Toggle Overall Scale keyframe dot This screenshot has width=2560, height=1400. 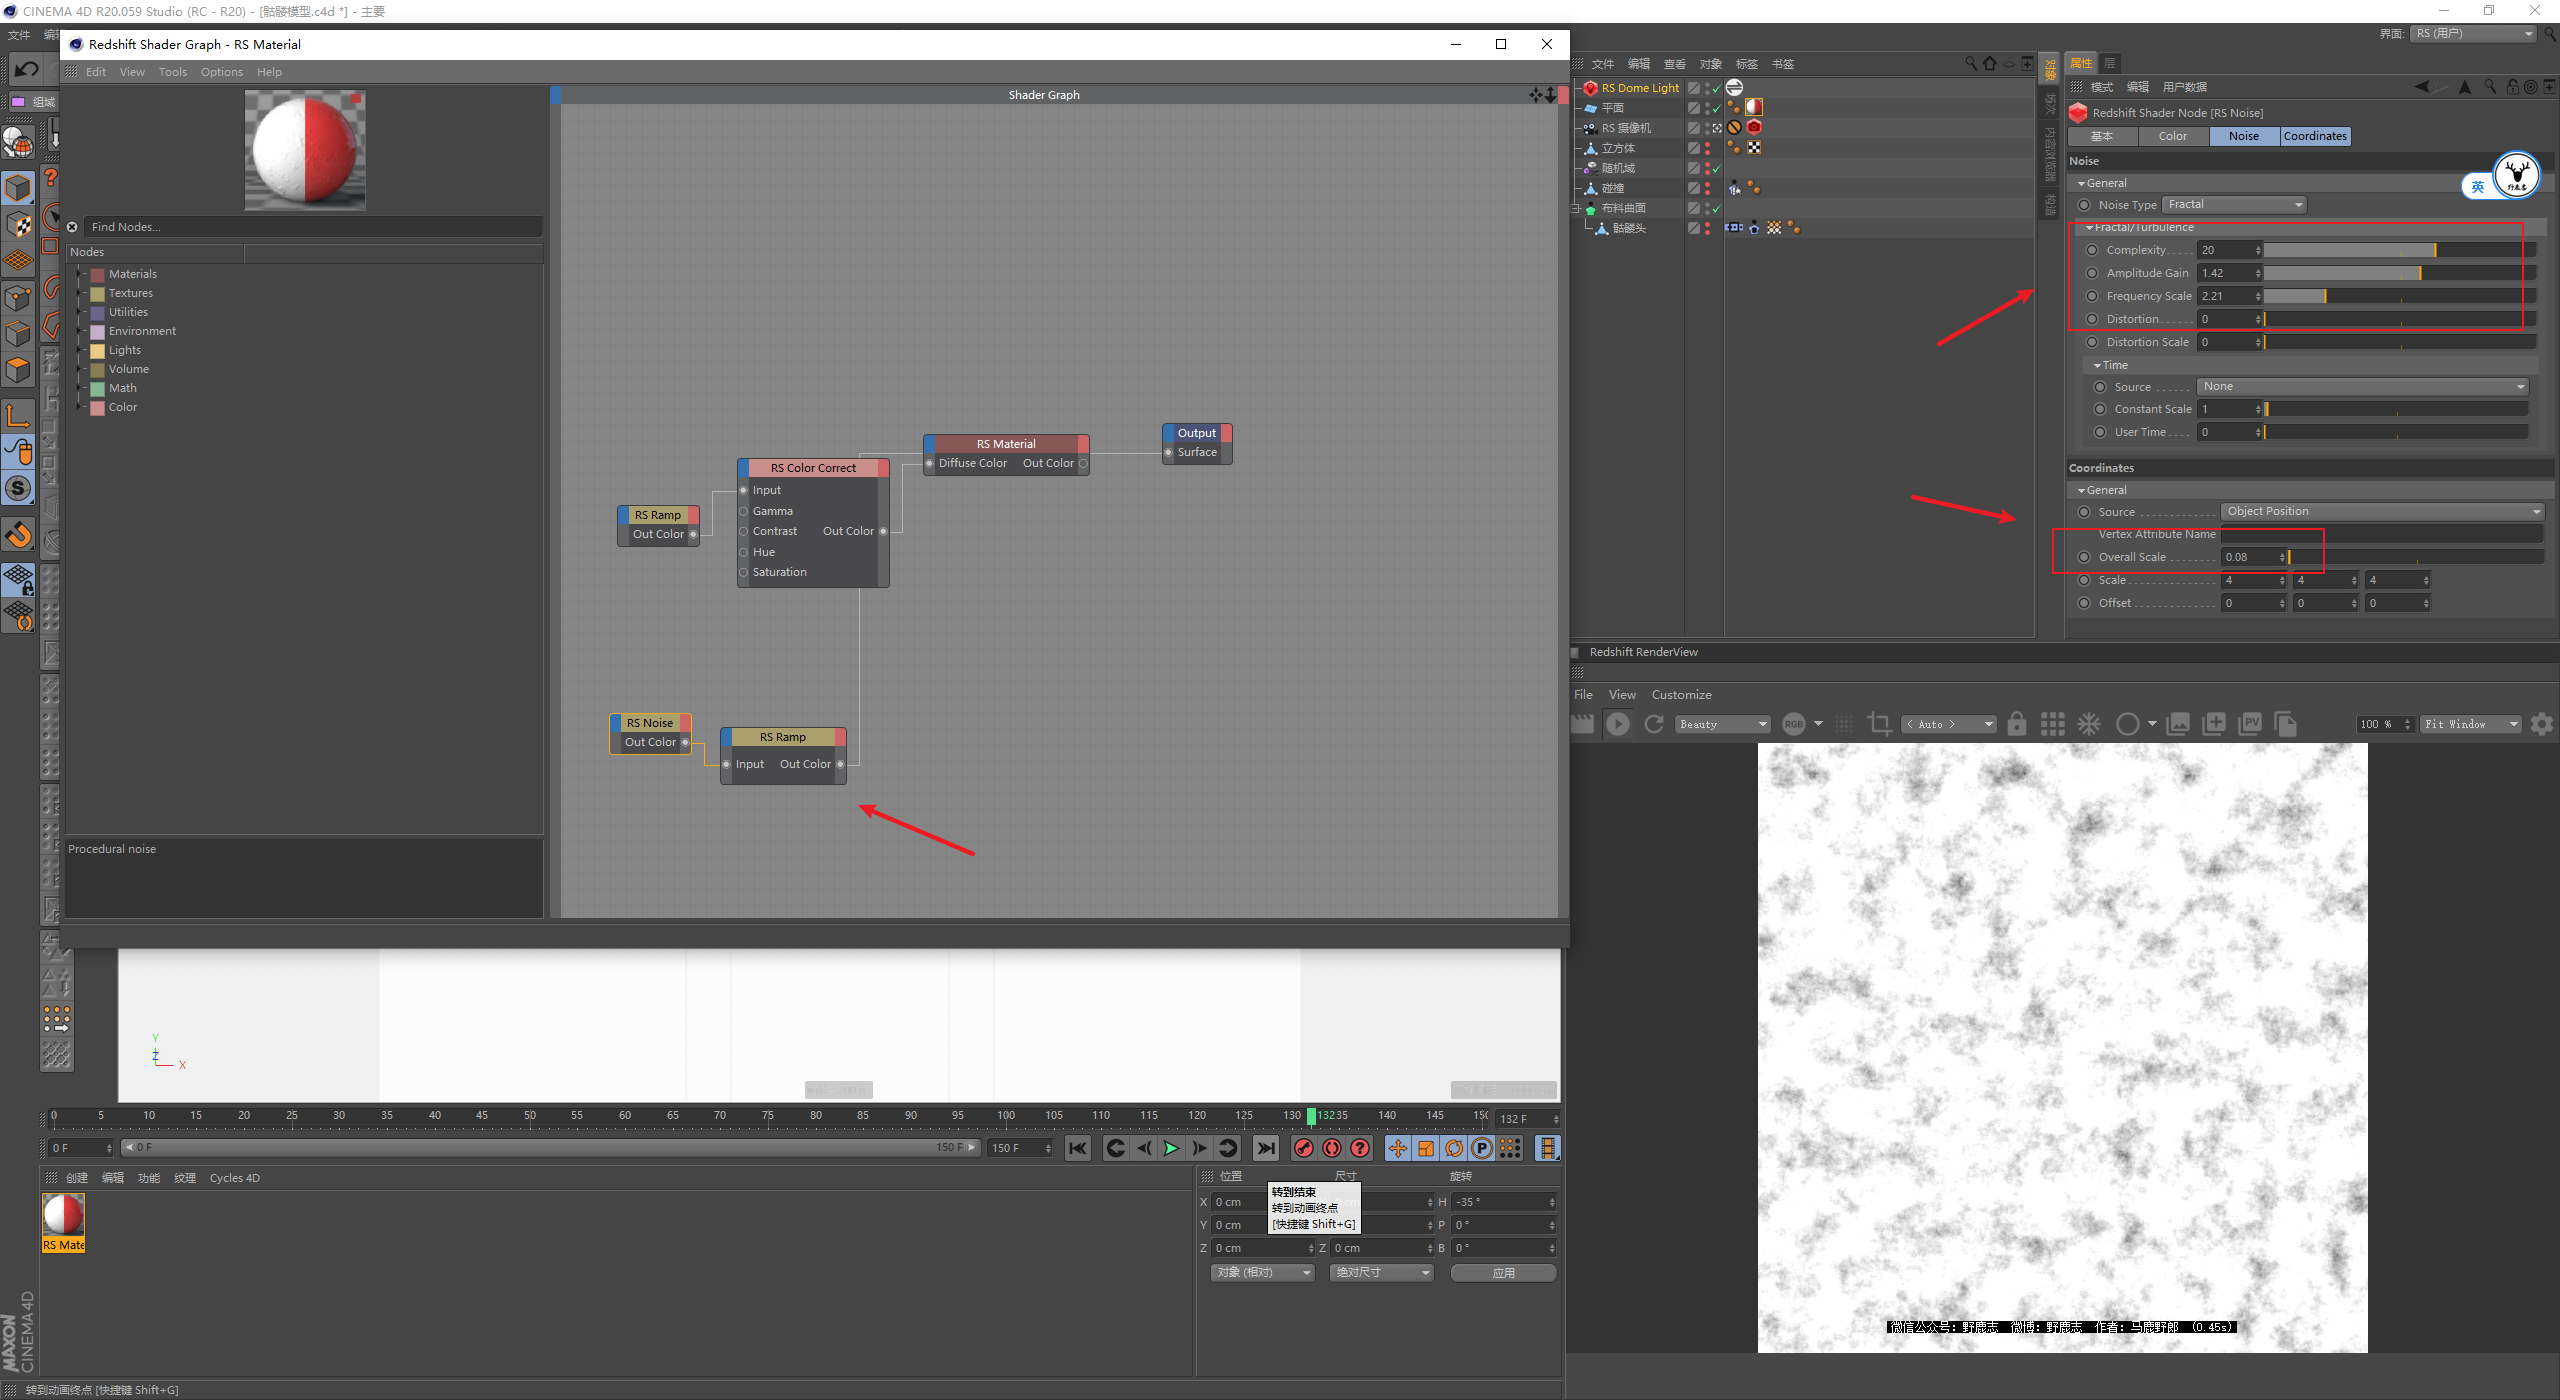(x=2084, y=557)
